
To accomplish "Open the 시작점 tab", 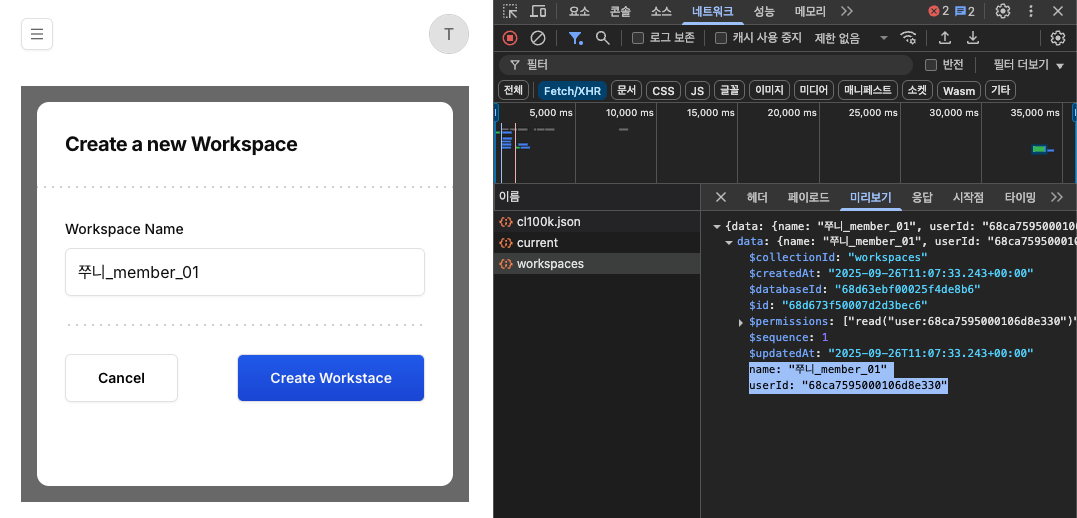I will (968, 197).
